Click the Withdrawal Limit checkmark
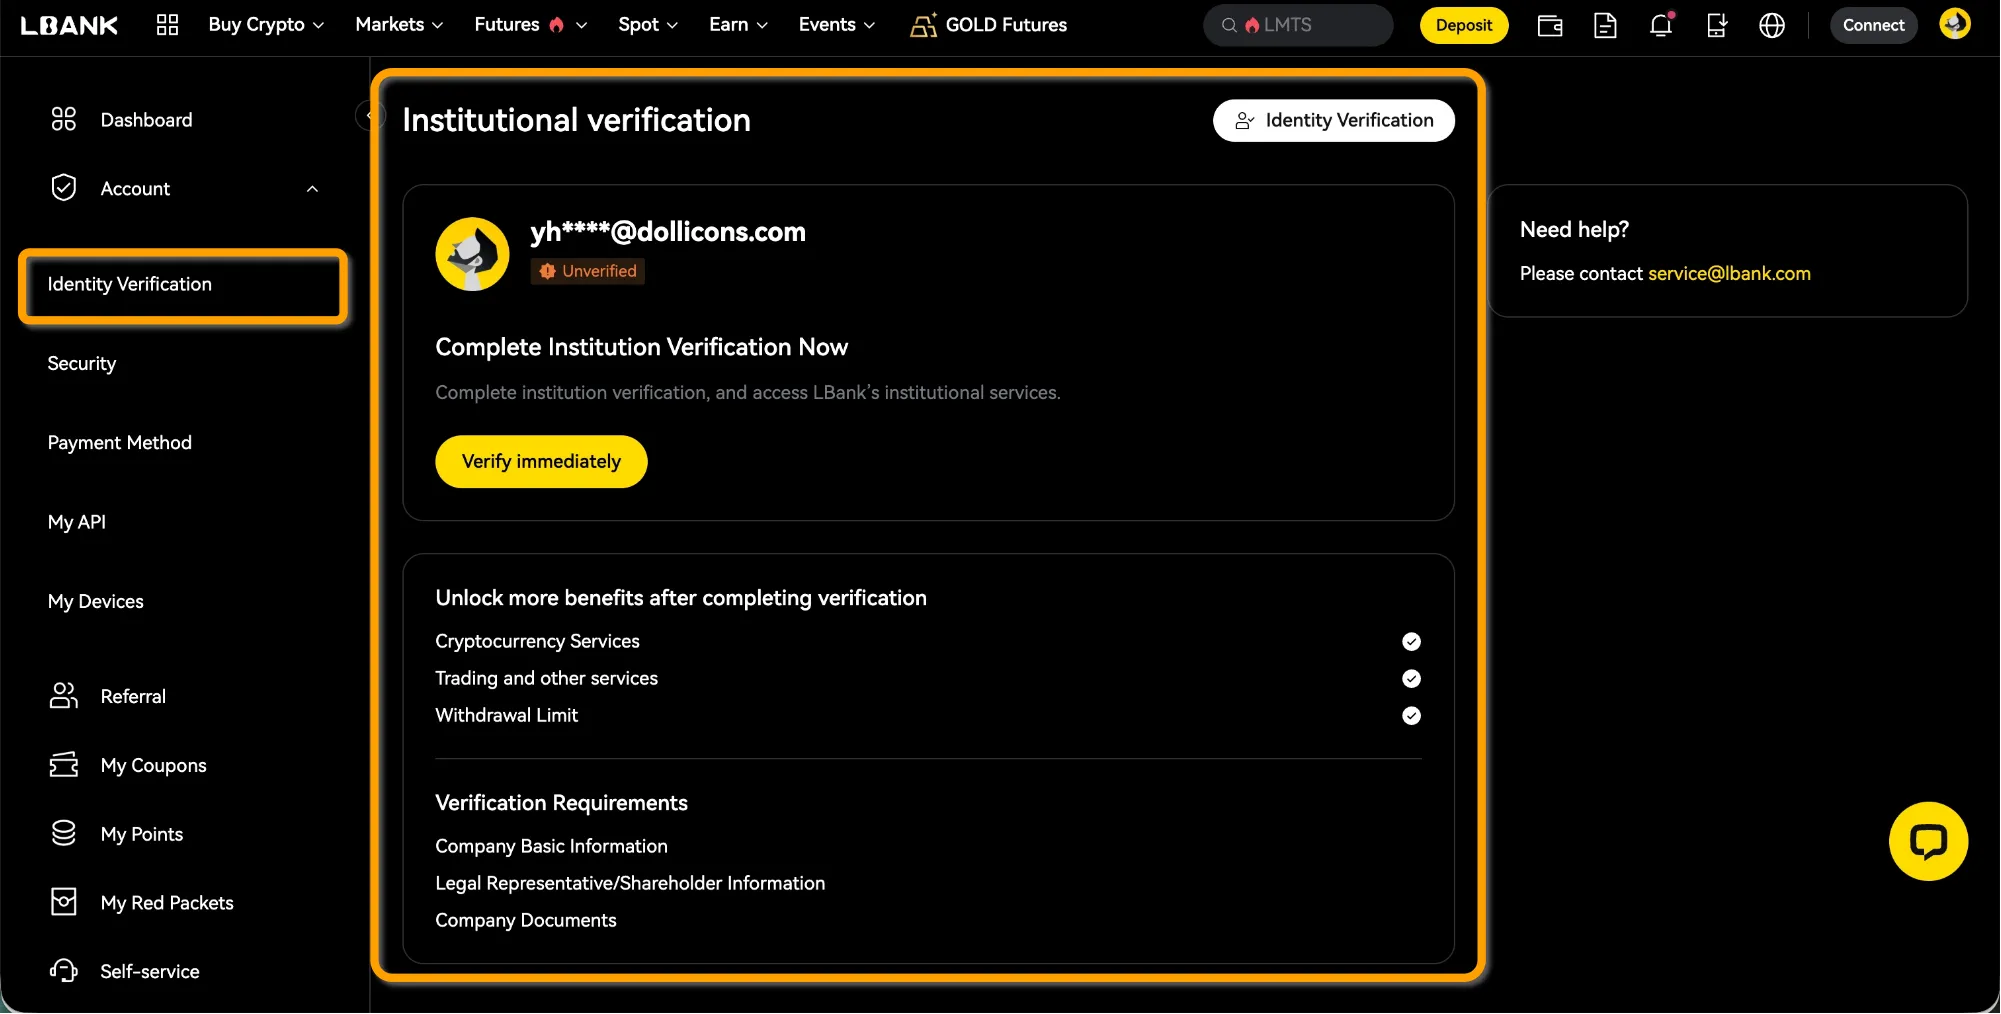The width and height of the screenshot is (2001, 1014). coord(1411,716)
